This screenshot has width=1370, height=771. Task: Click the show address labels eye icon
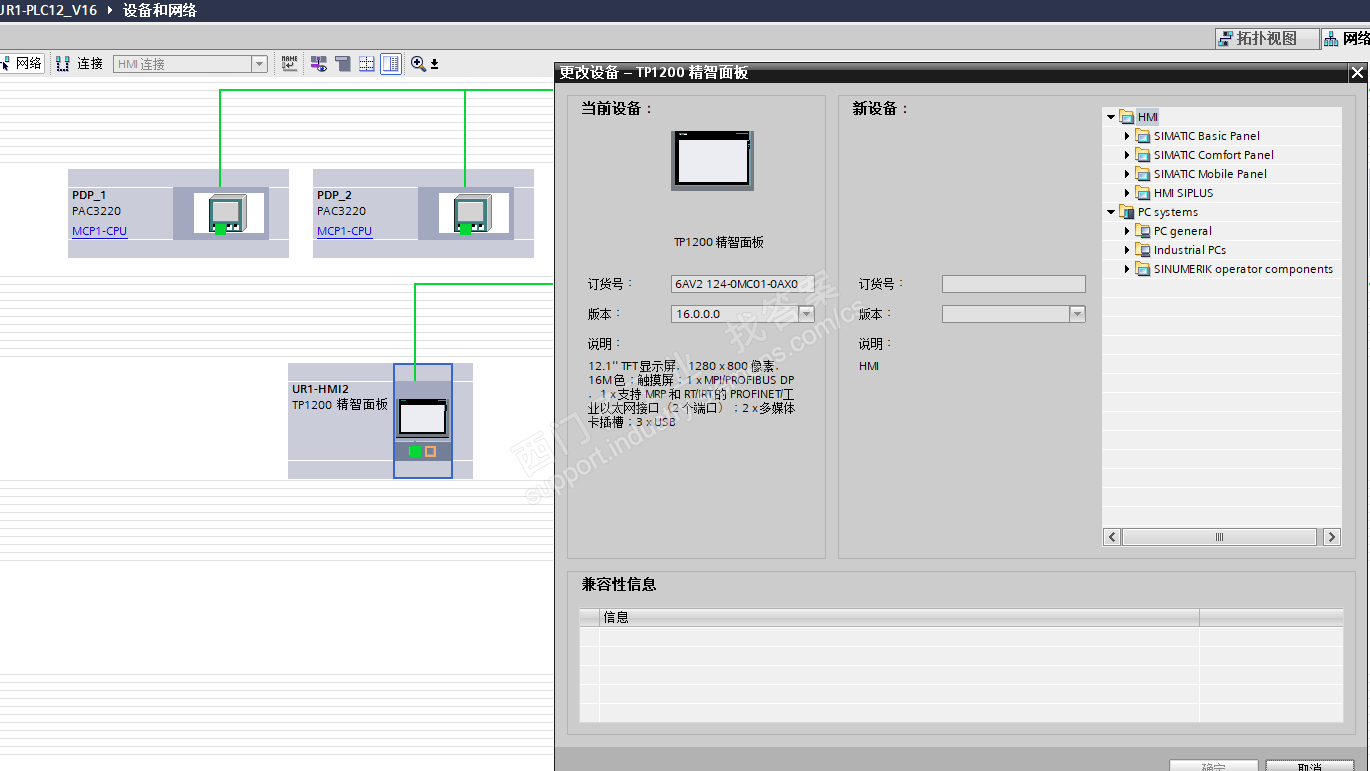(x=319, y=64)
